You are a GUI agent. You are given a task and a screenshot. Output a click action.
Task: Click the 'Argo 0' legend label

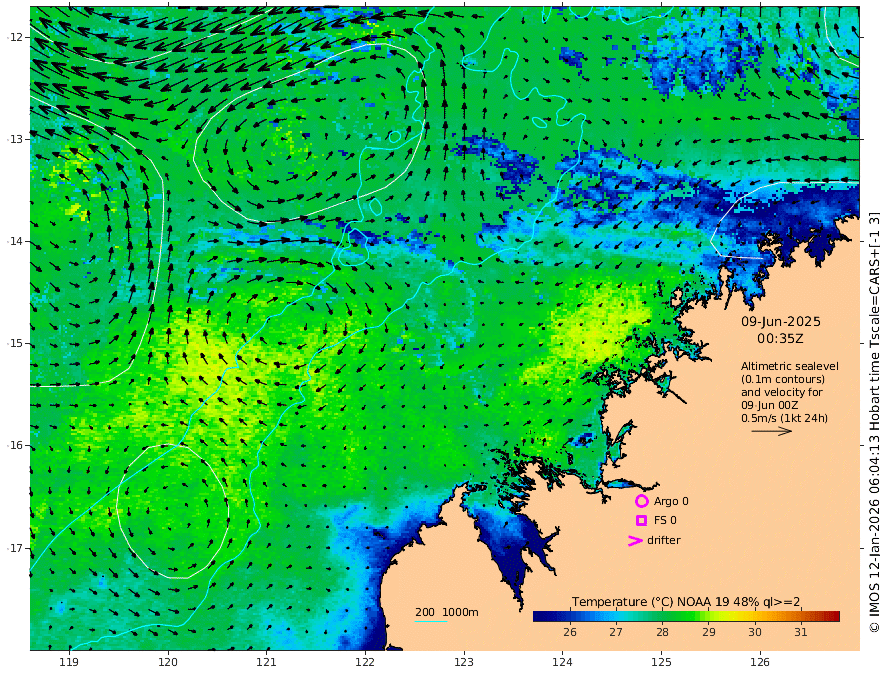coord(671,501)
